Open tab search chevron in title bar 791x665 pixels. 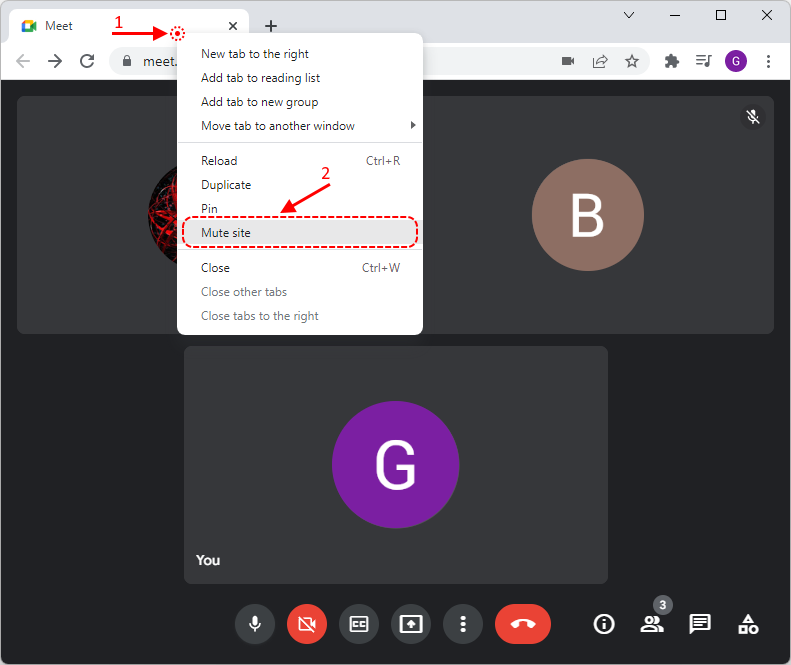[629, 15]
